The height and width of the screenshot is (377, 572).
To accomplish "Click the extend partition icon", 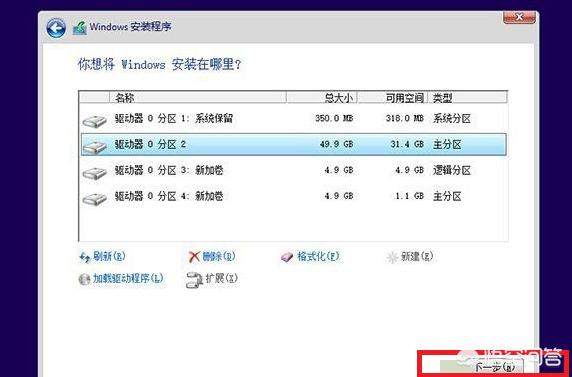I will point(194,280).
